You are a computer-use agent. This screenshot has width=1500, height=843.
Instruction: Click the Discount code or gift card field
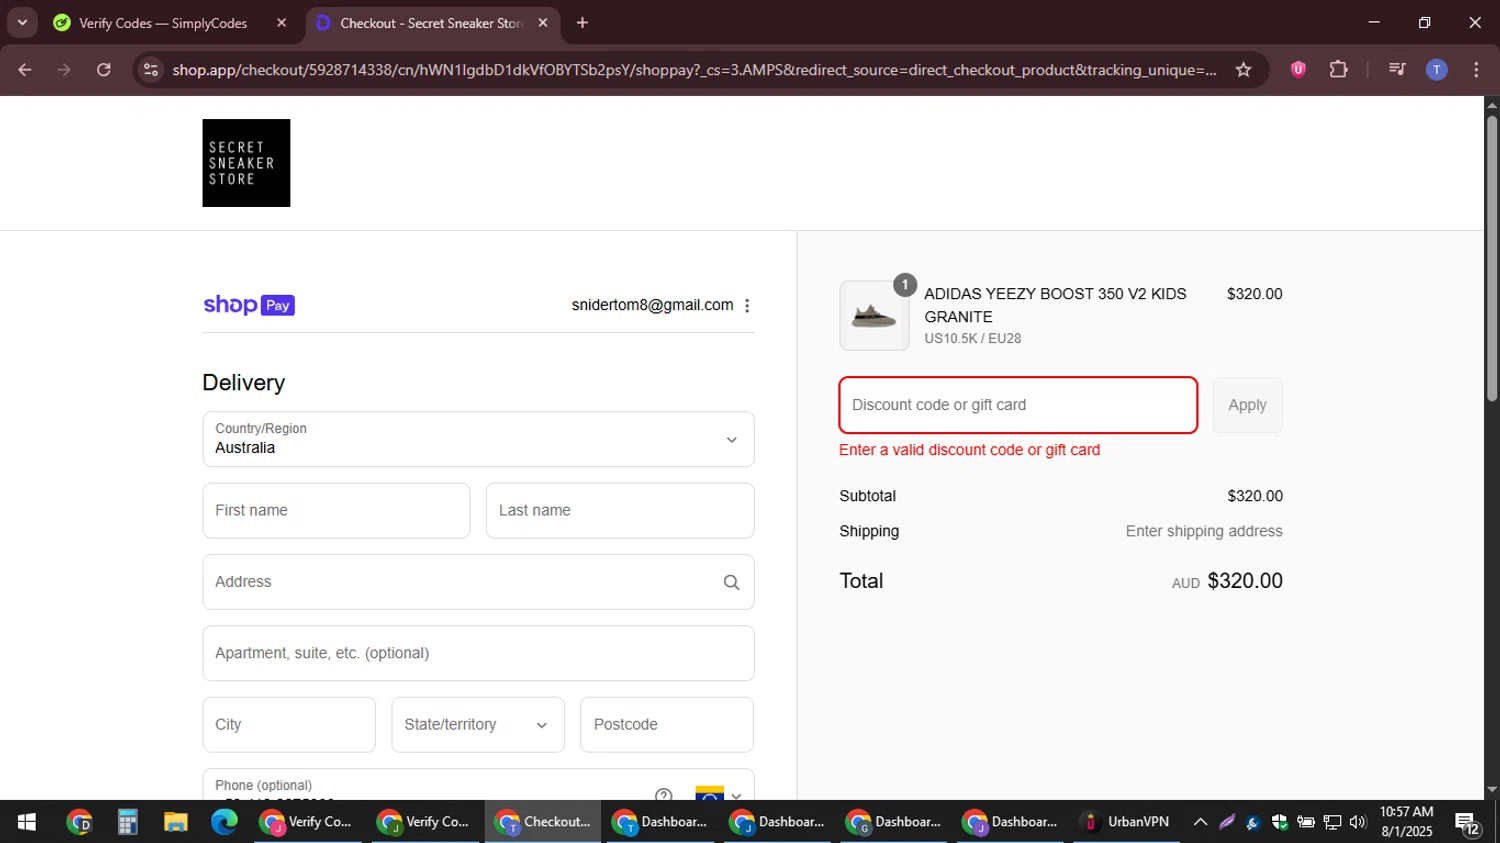1018,405
